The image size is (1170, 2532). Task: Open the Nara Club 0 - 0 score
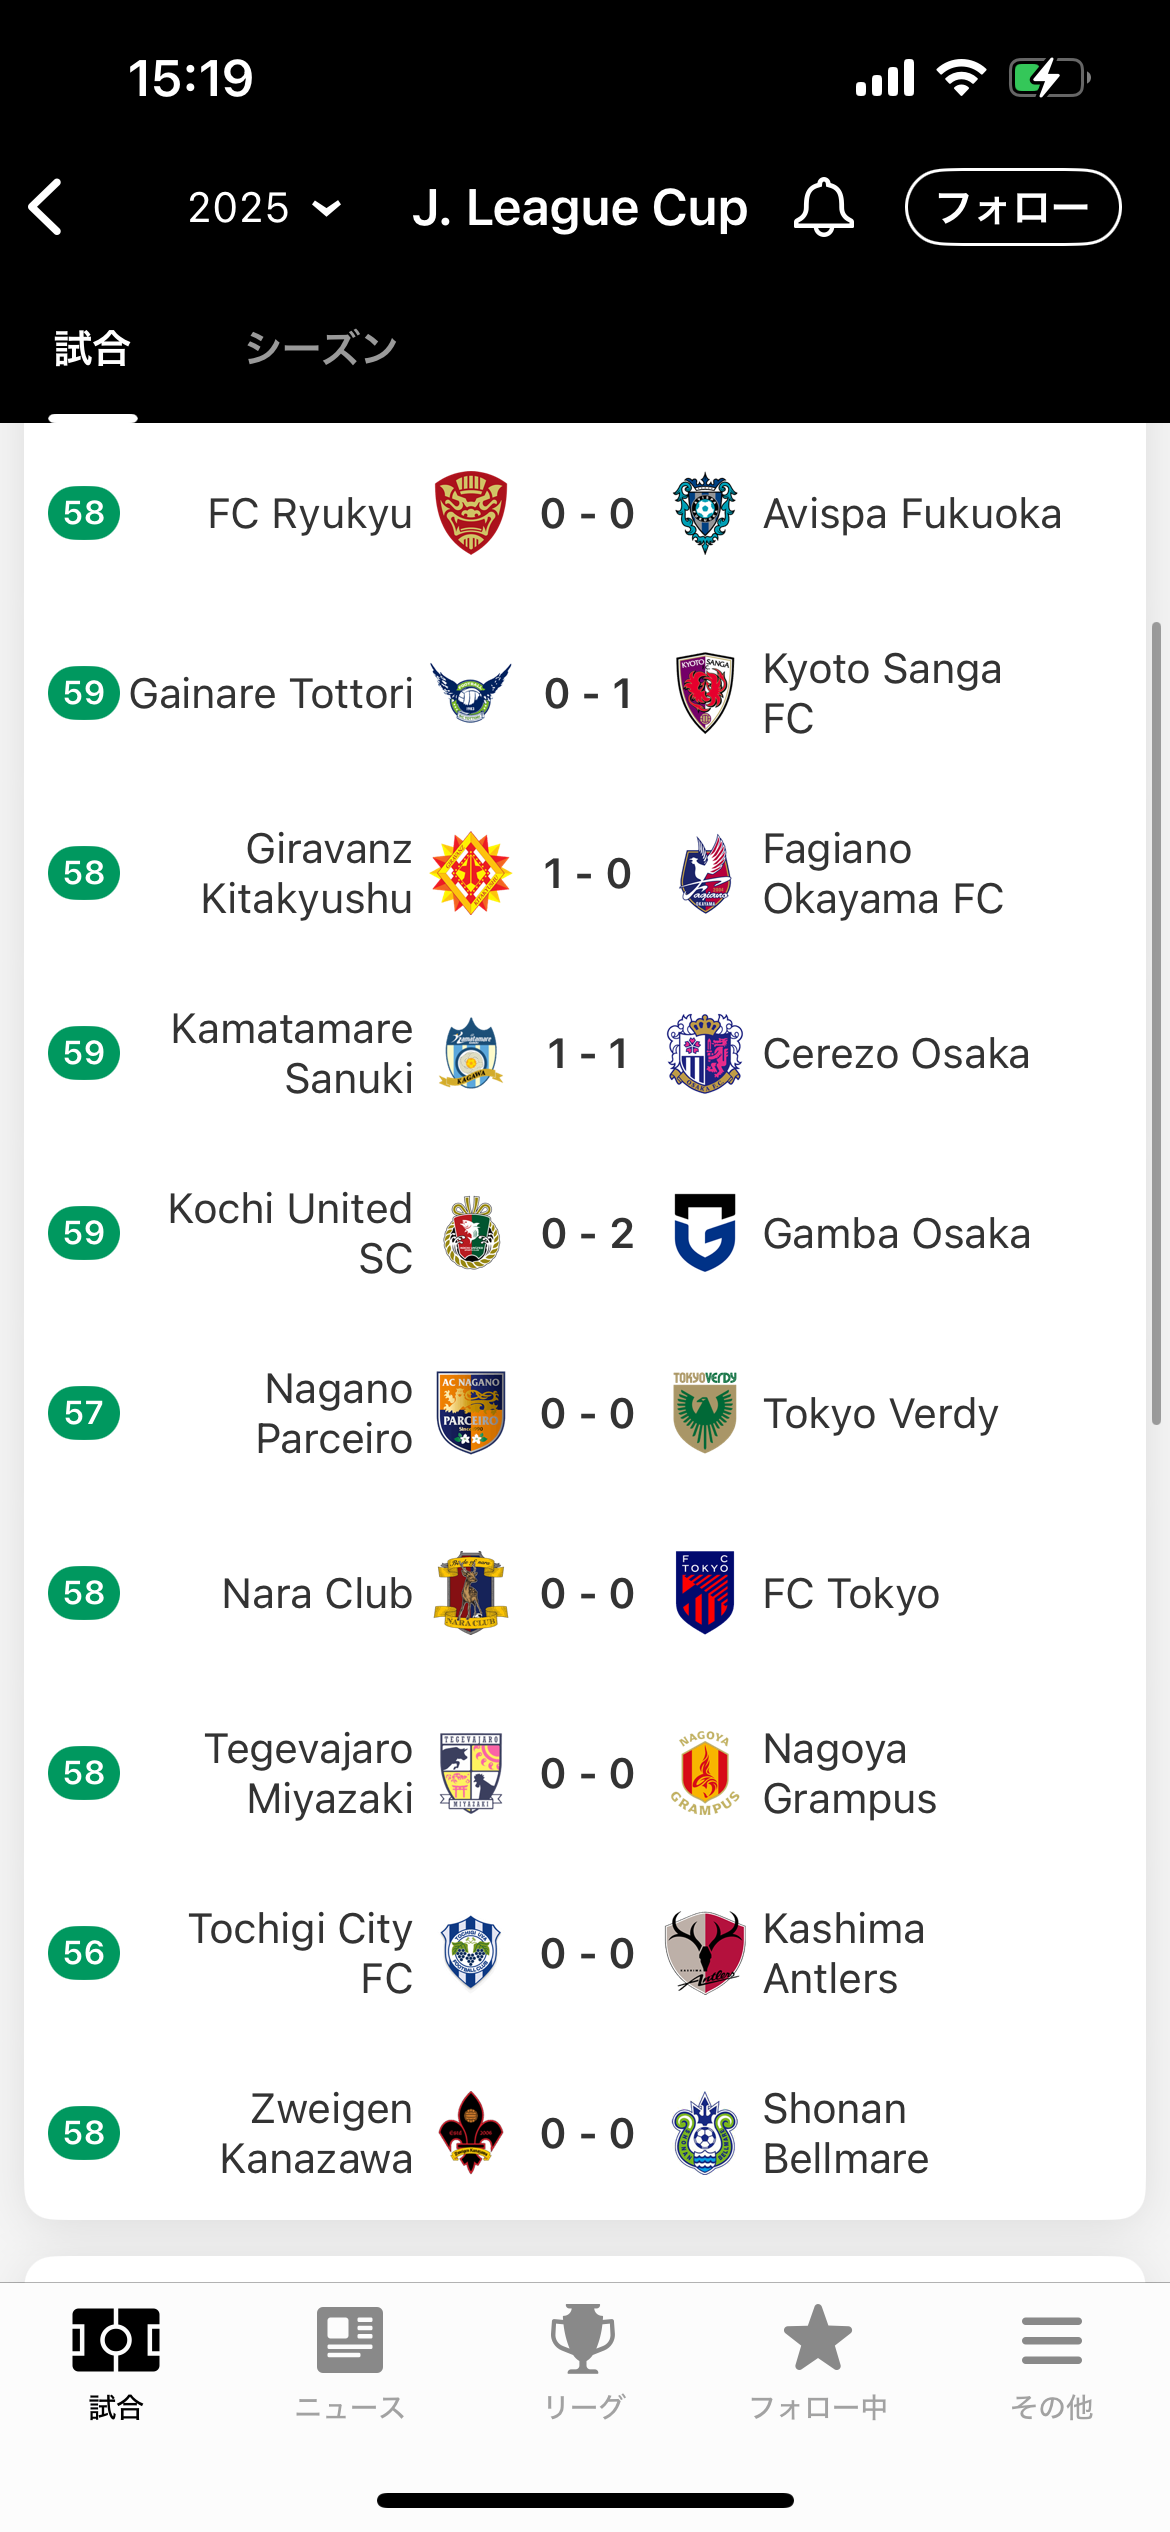click(x=588, y=1593)
